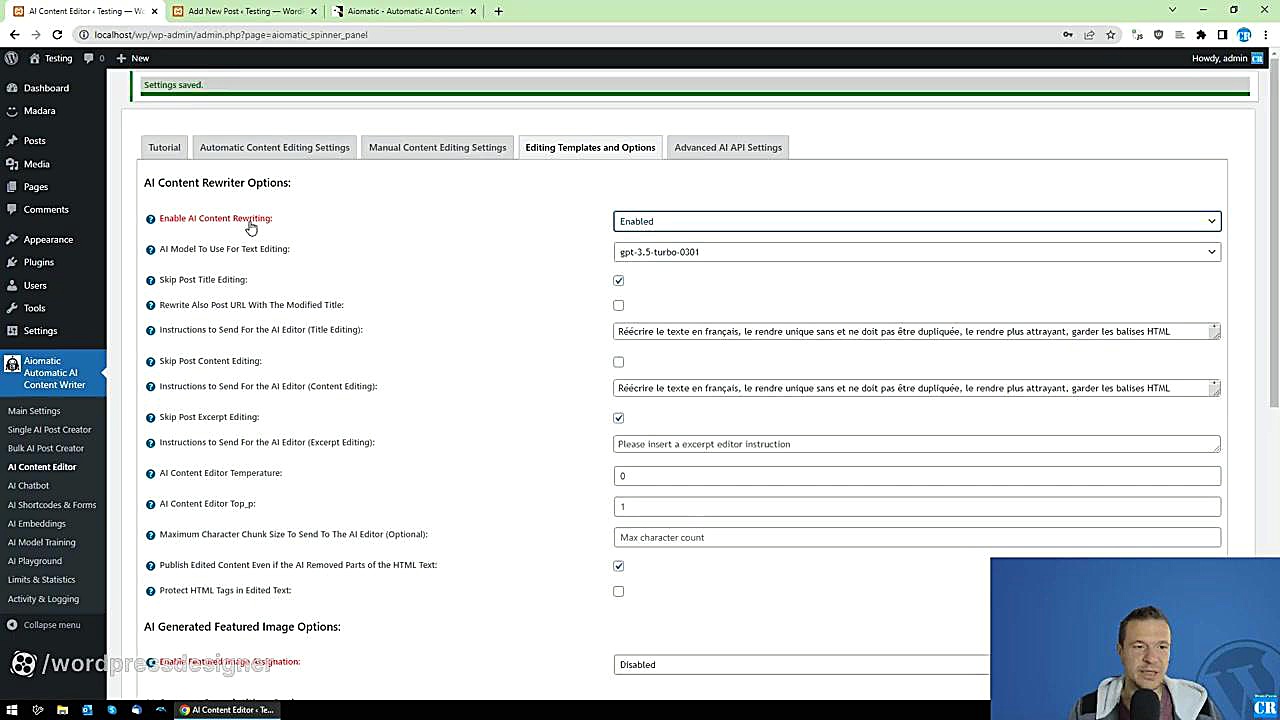The width and height of the screenshot is (1280, 720).
Task: Open Single AI Post Creator submenu link
Action: click(49, 430)
